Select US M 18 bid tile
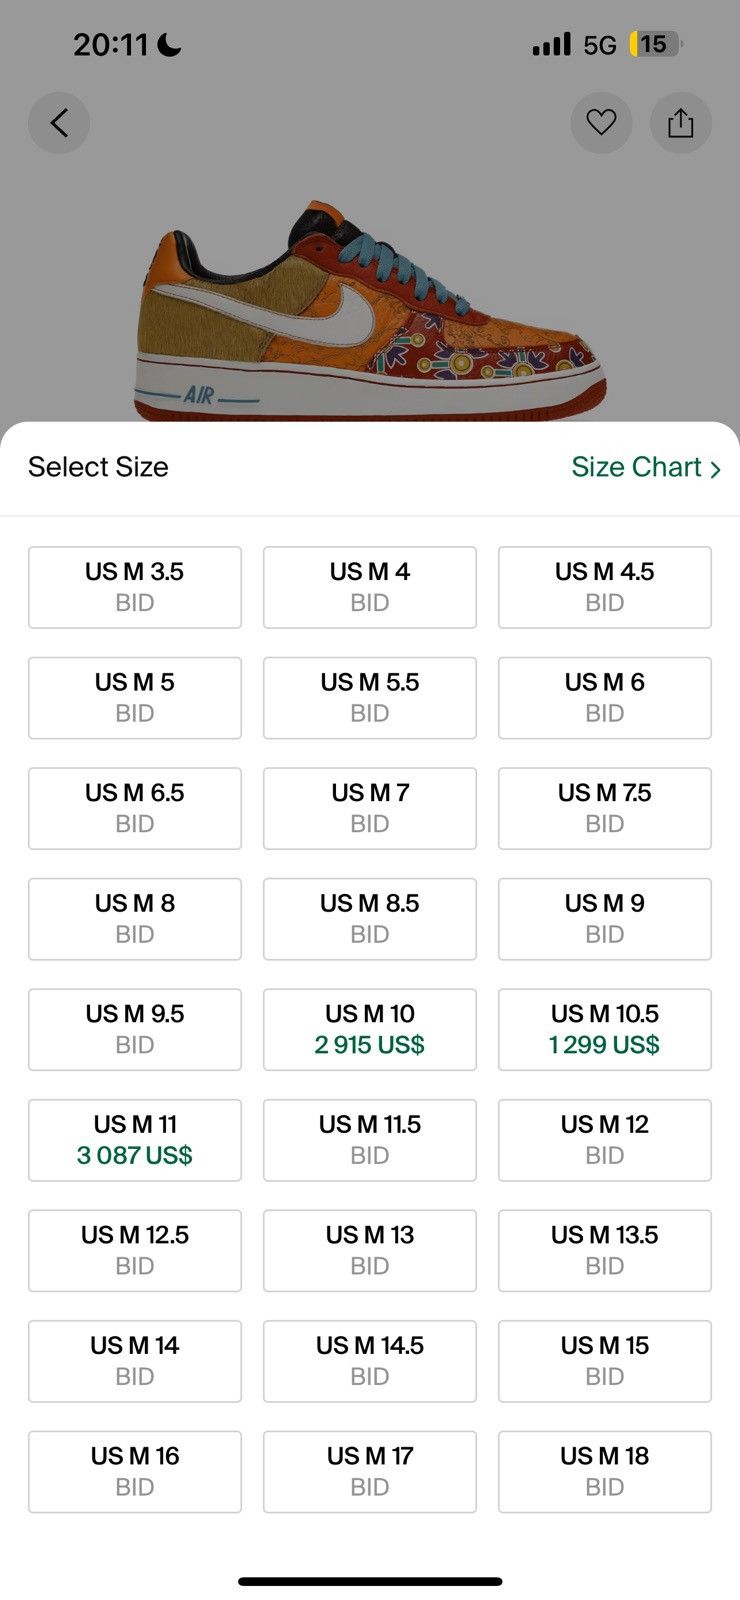The height and width of the screenshot is (1600, 740). pyautogui.click(x=605, y=1471)
